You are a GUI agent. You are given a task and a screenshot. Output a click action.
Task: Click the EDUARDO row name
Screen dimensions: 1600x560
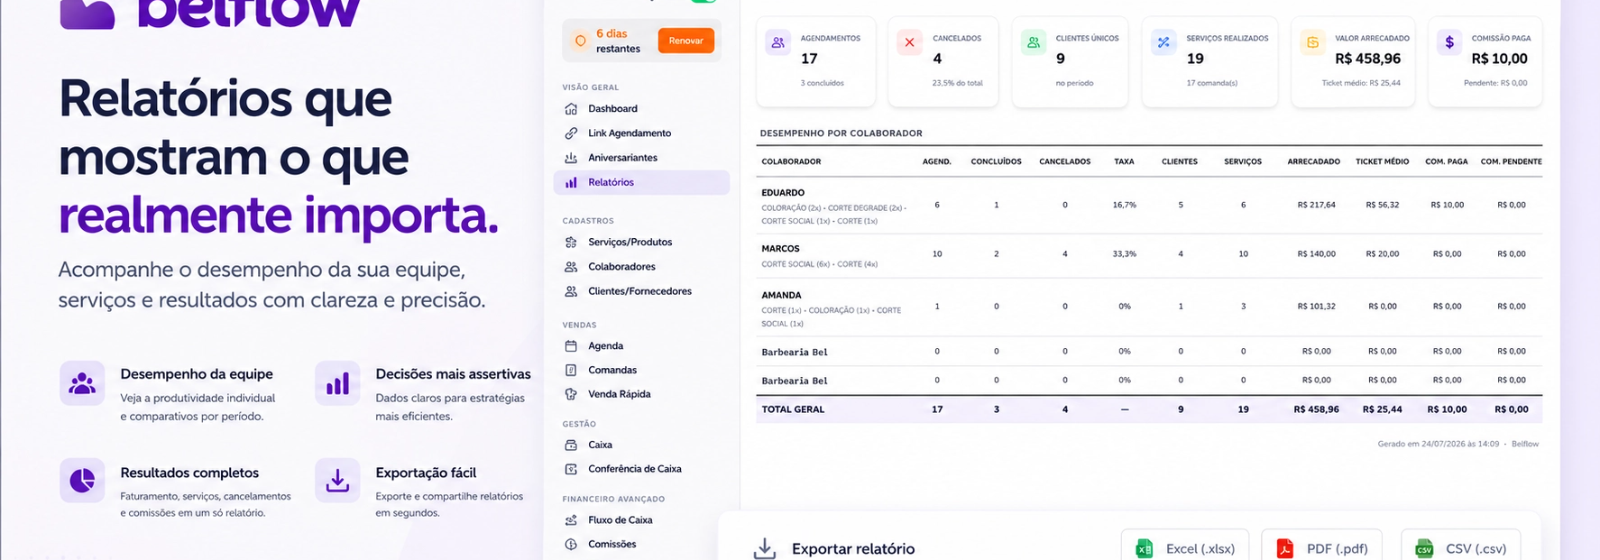(x=783, y=193)
